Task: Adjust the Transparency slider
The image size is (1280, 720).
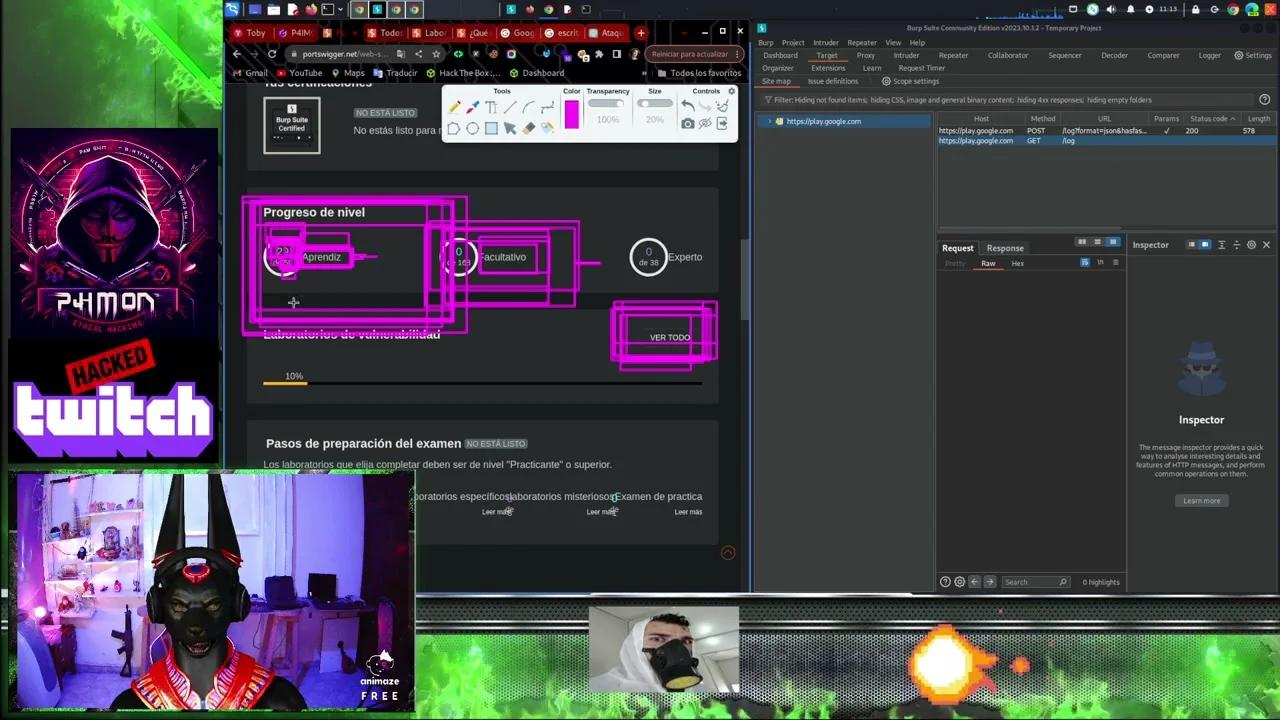Action: pyautogui.click(x=607, y=104)
